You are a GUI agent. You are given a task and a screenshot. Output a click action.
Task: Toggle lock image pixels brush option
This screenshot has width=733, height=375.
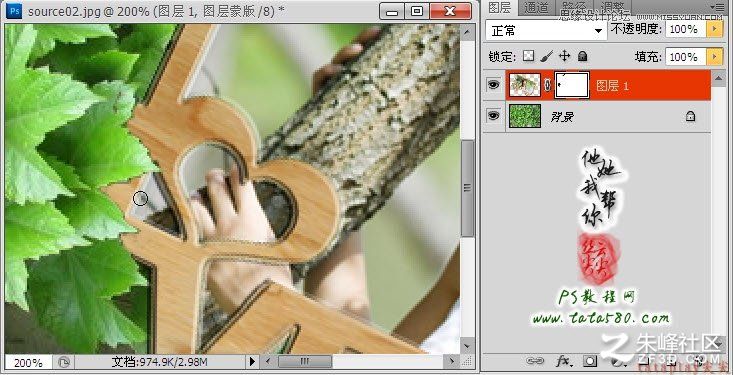(546, 57)
